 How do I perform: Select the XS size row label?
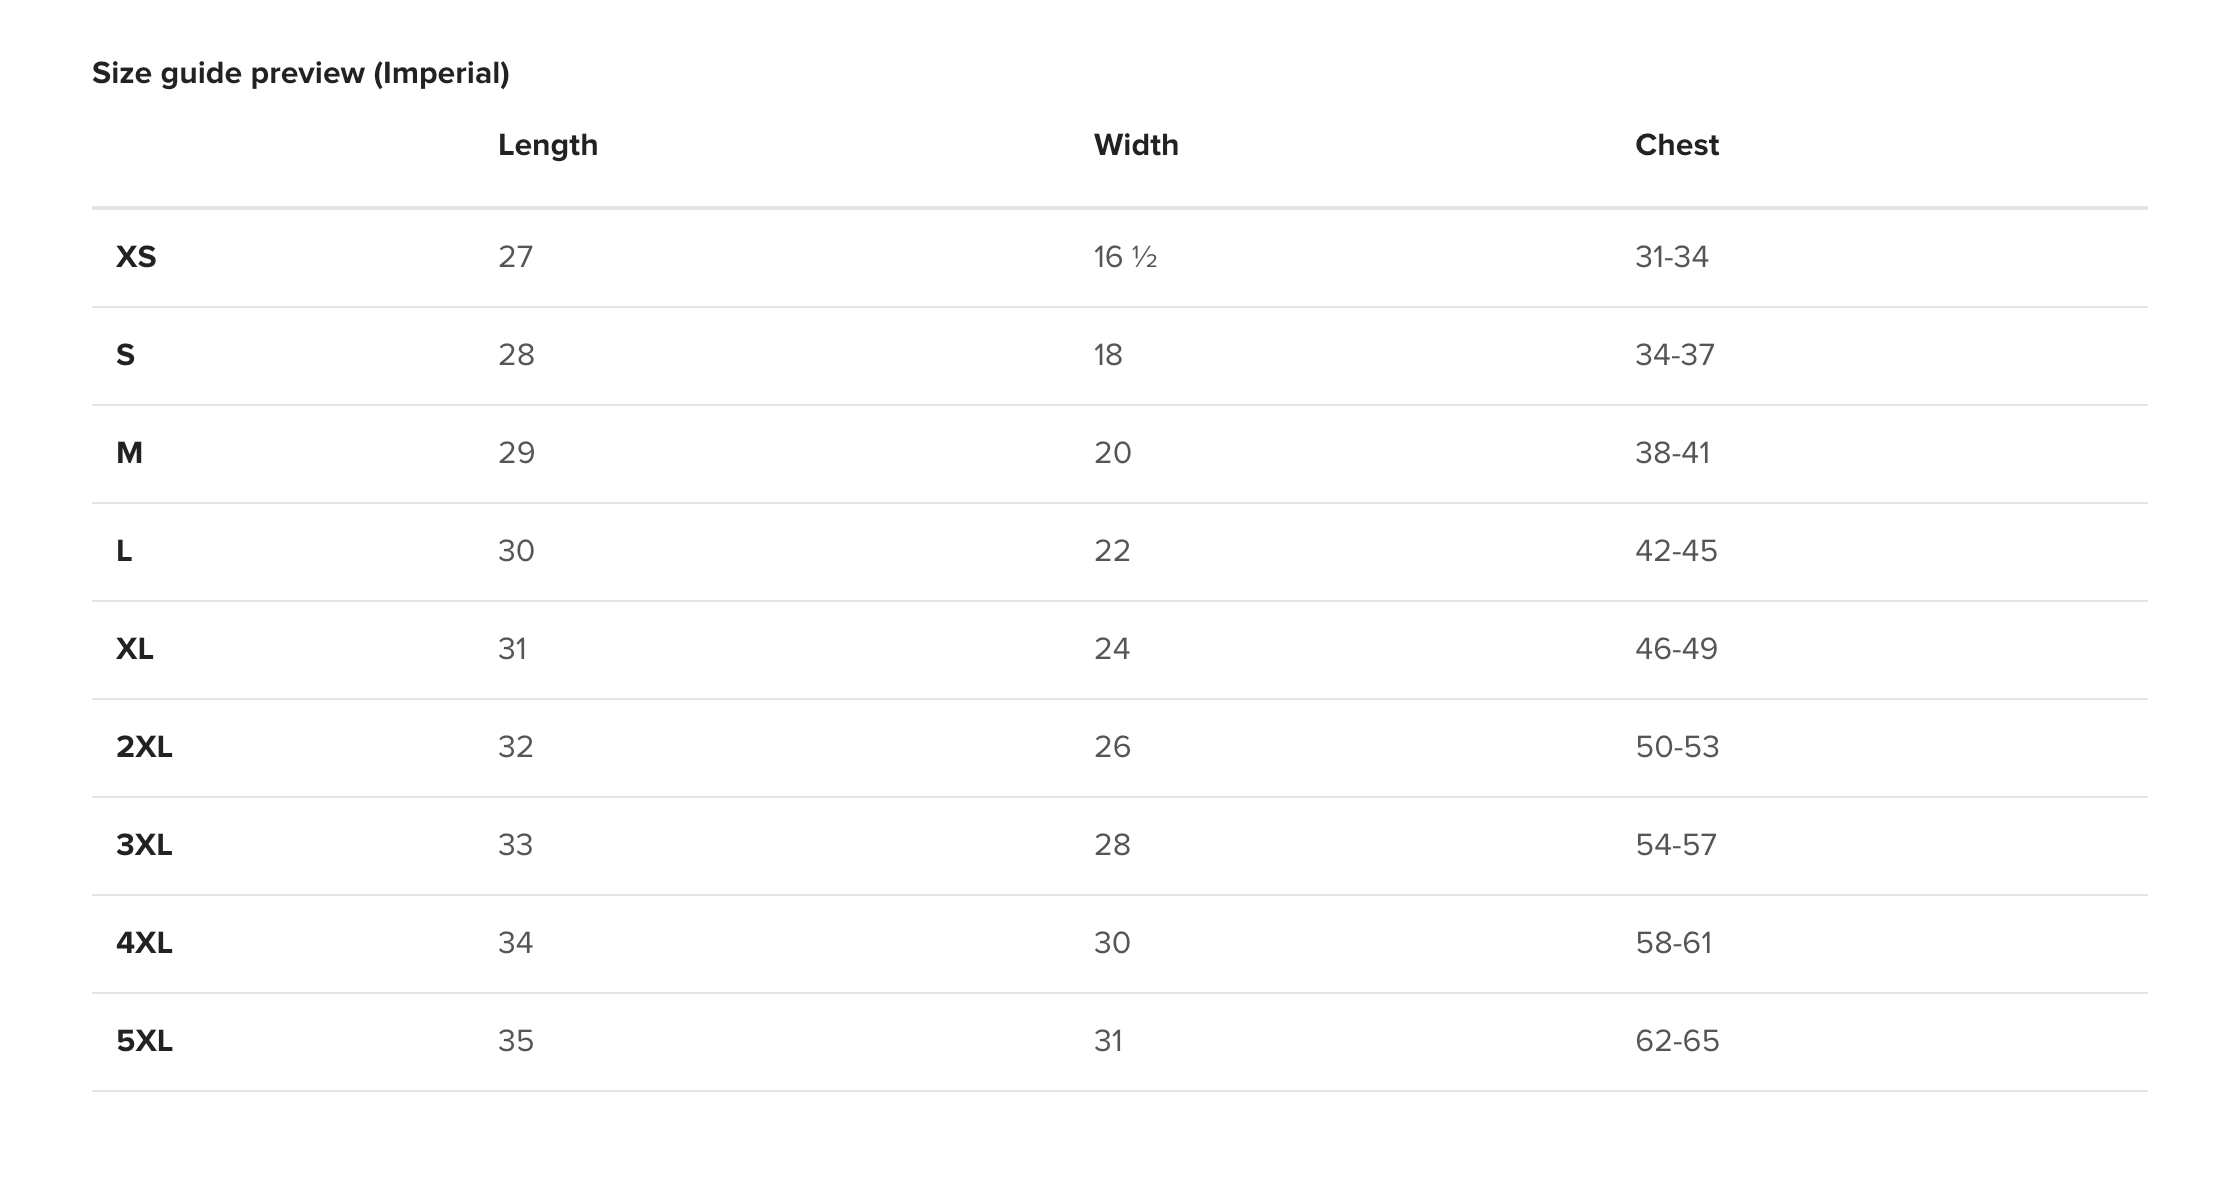click(136, 257)
